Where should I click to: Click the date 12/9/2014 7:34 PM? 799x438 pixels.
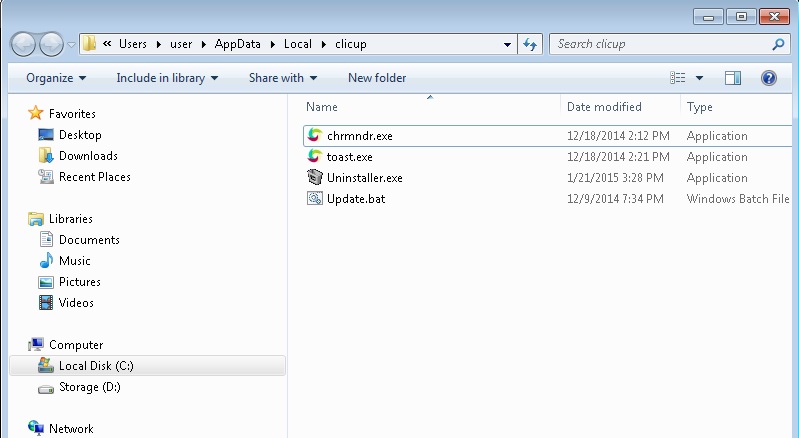(615, 199)
